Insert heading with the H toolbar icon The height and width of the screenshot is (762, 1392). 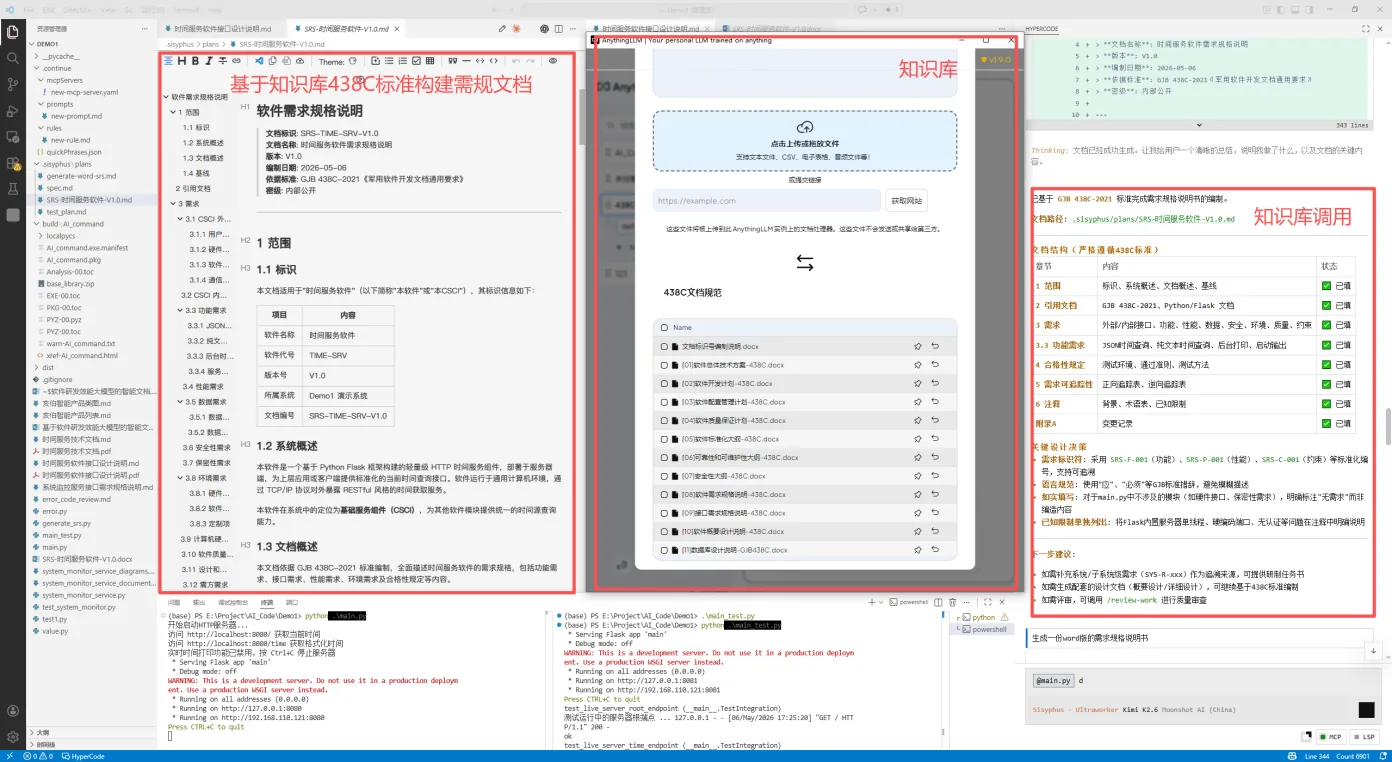point(181,61)
